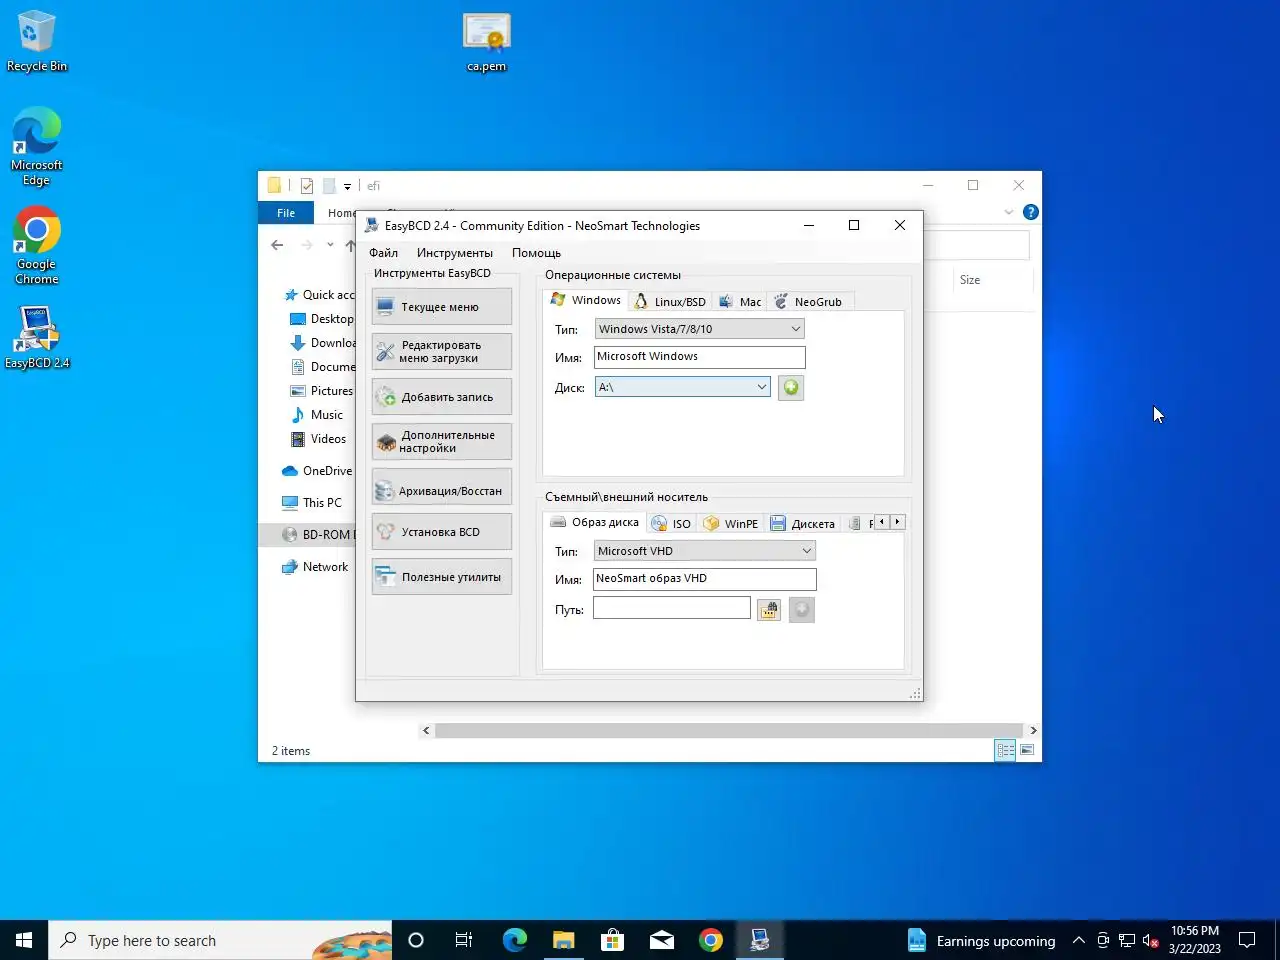Image resolution: width=1280 pixels, height=960 pixels.
Task: Open Дополнительные настройки section
Action: point(441,442)
